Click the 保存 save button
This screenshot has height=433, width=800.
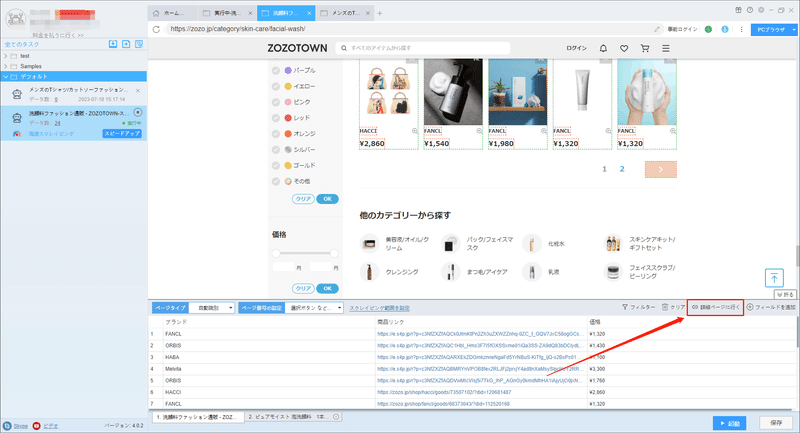point(776,423)
